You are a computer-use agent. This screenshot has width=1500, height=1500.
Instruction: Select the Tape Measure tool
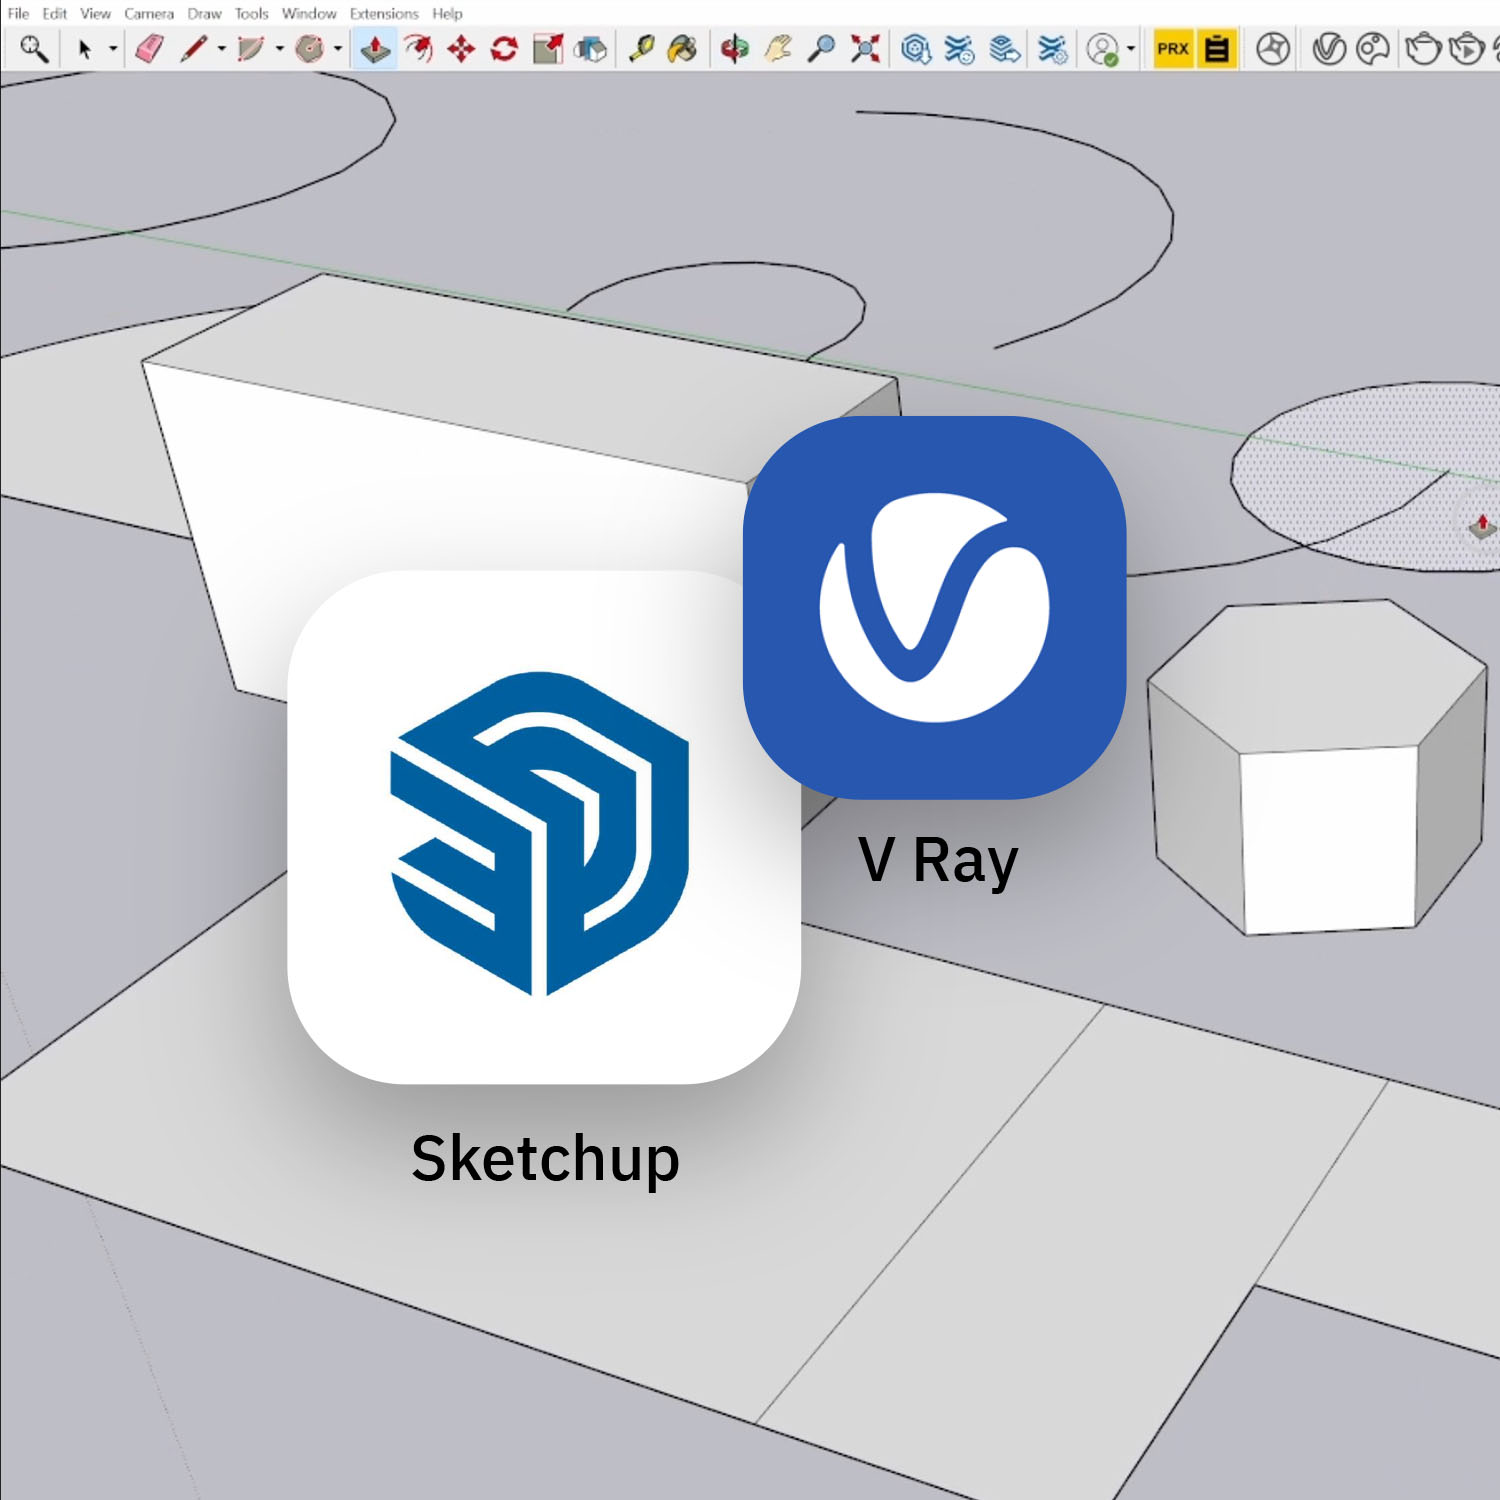tap(641, 48)
